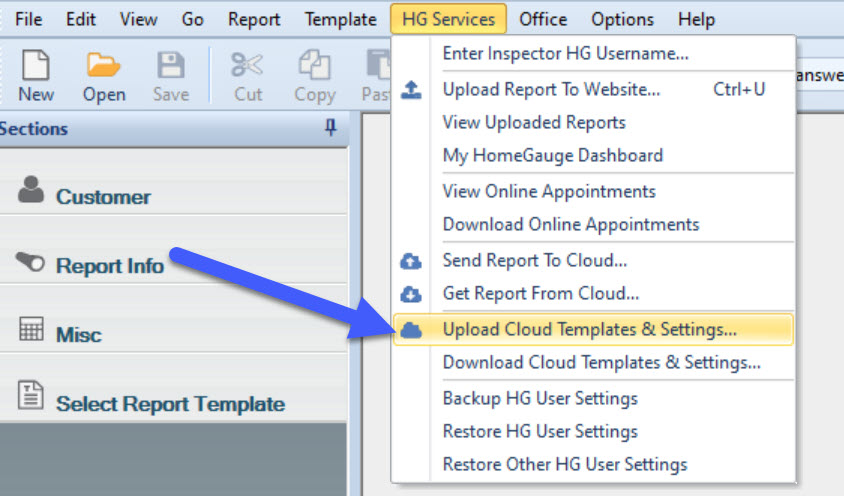
Task: Pin the Sections panel with pushpin icon
Action: click(330, 128)
